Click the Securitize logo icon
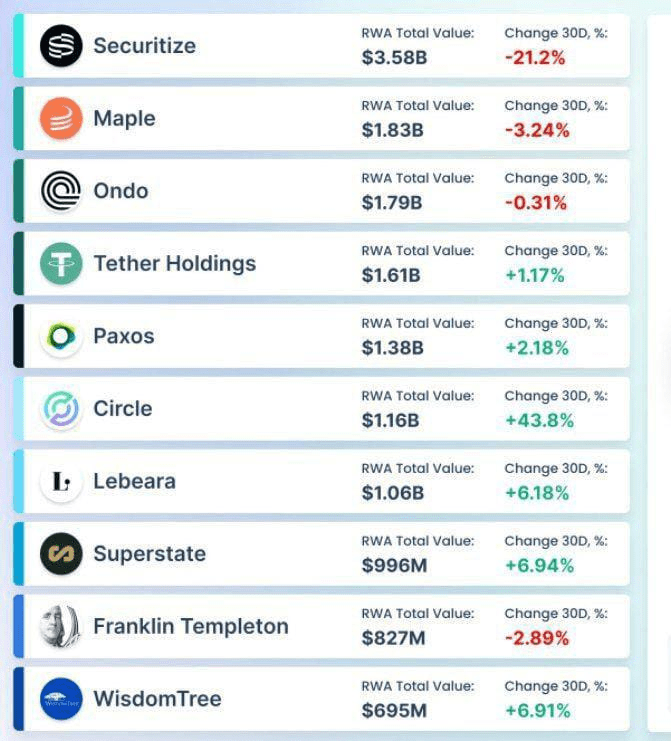The width and height of the screenshot is (671, 741). pyautogui.click(x=61, y=46)
